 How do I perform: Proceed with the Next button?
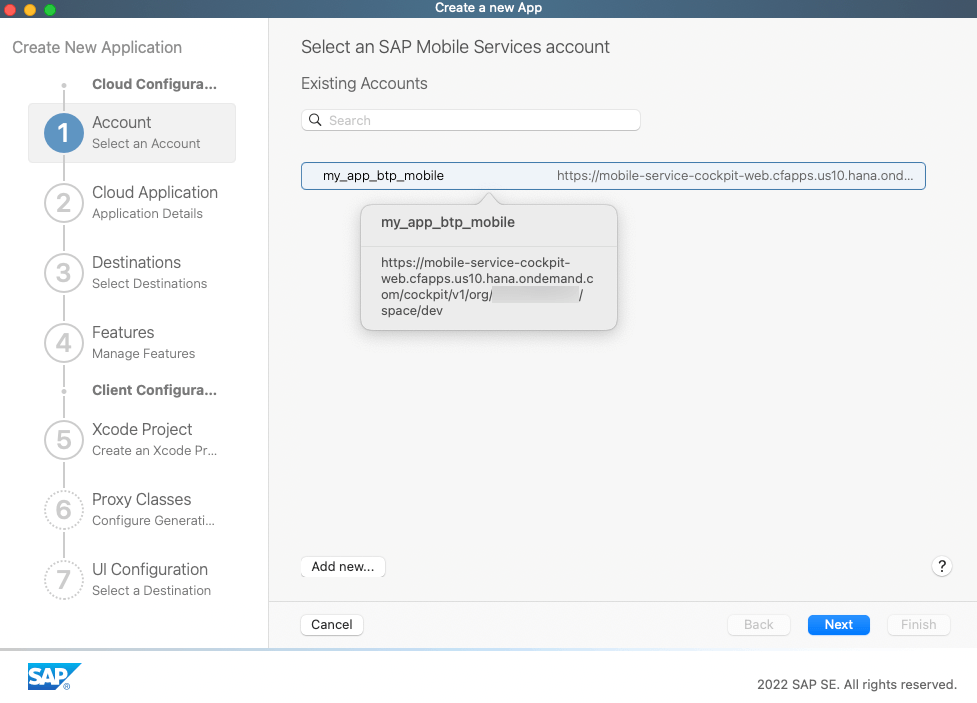[839, 624]
